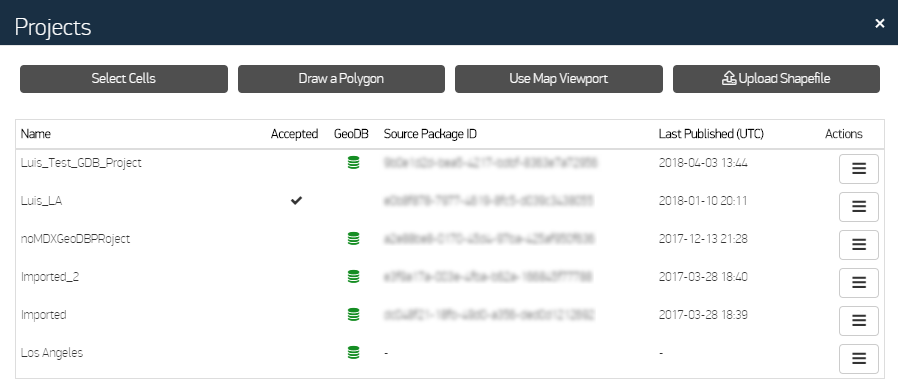The height and width of the screenshot is (384, 898).
Task: Open actions menu for Imported project
Action: coord(858,320)
